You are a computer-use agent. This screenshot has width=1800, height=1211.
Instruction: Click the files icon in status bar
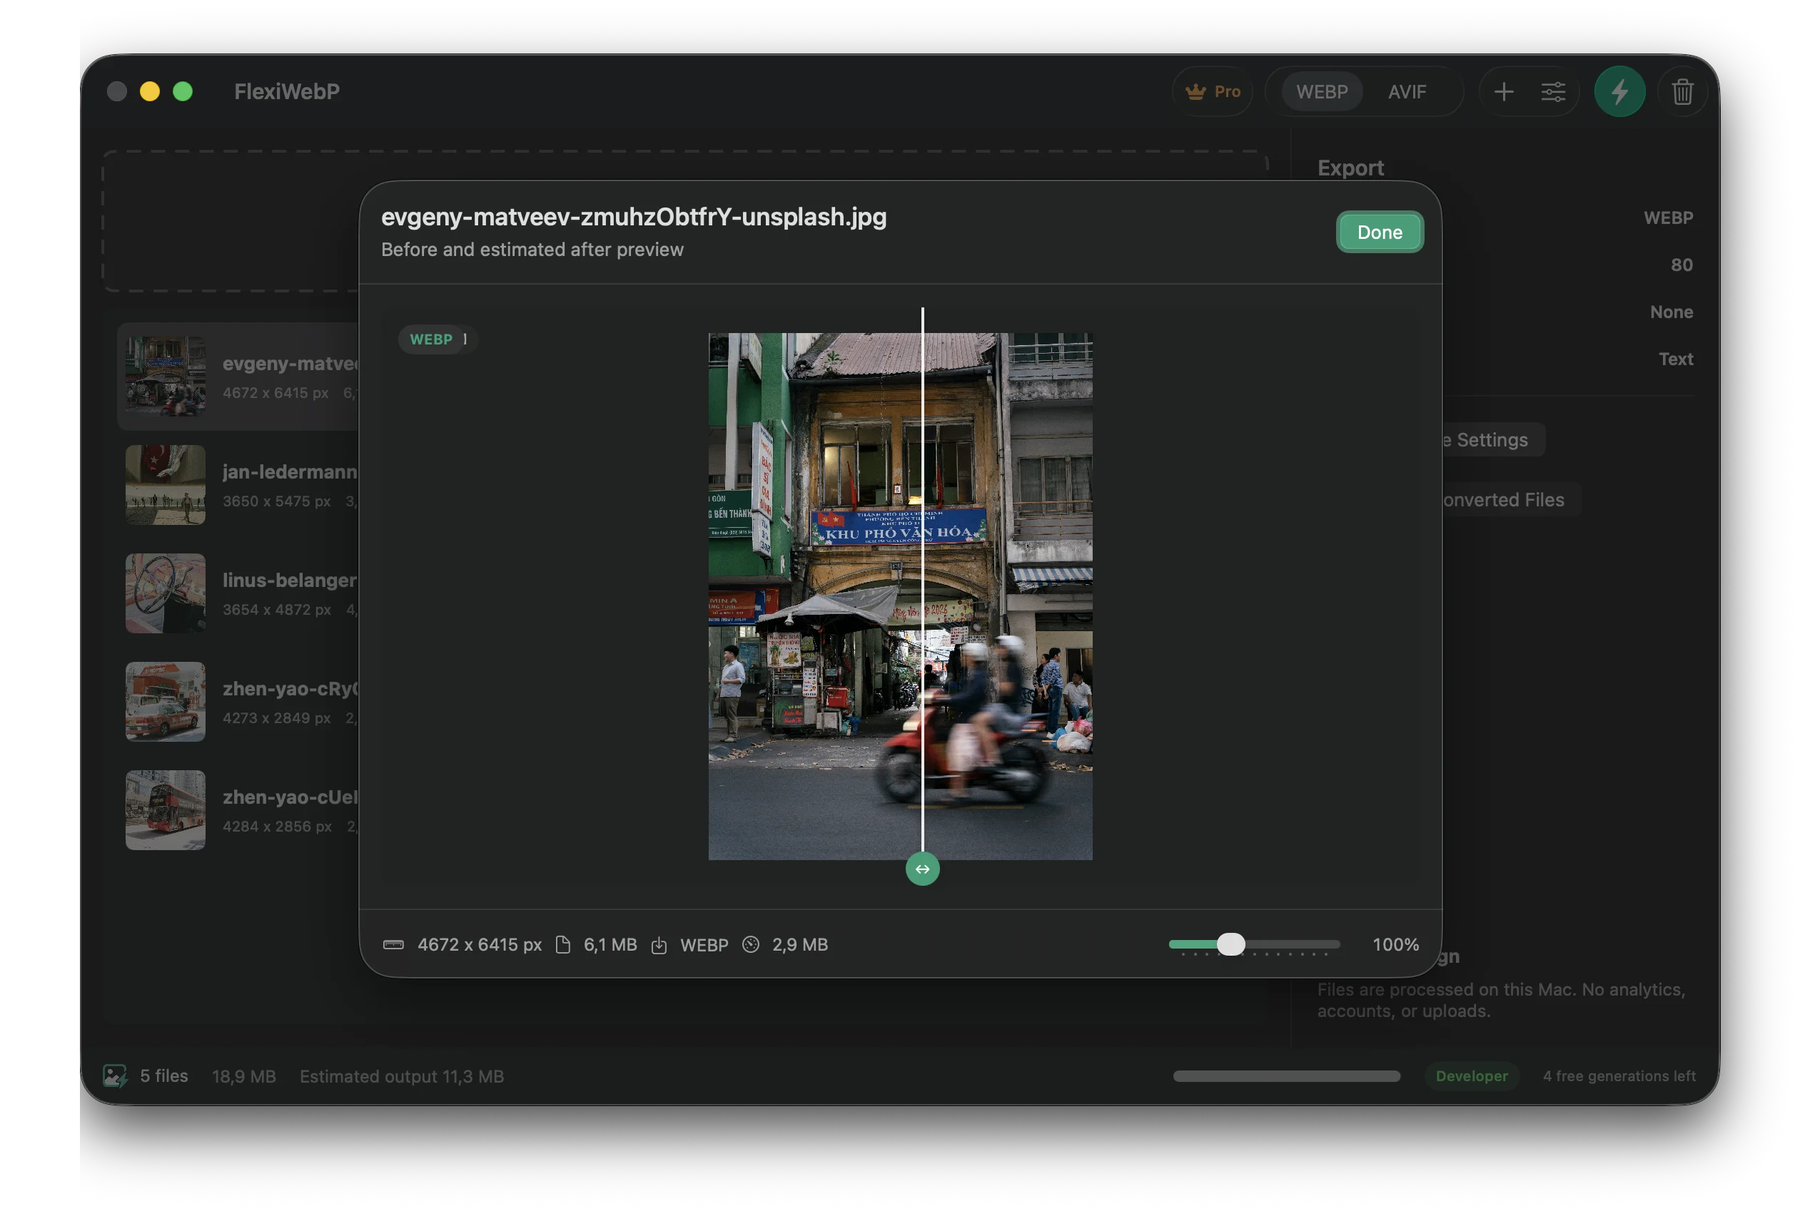coord(115,1076)
